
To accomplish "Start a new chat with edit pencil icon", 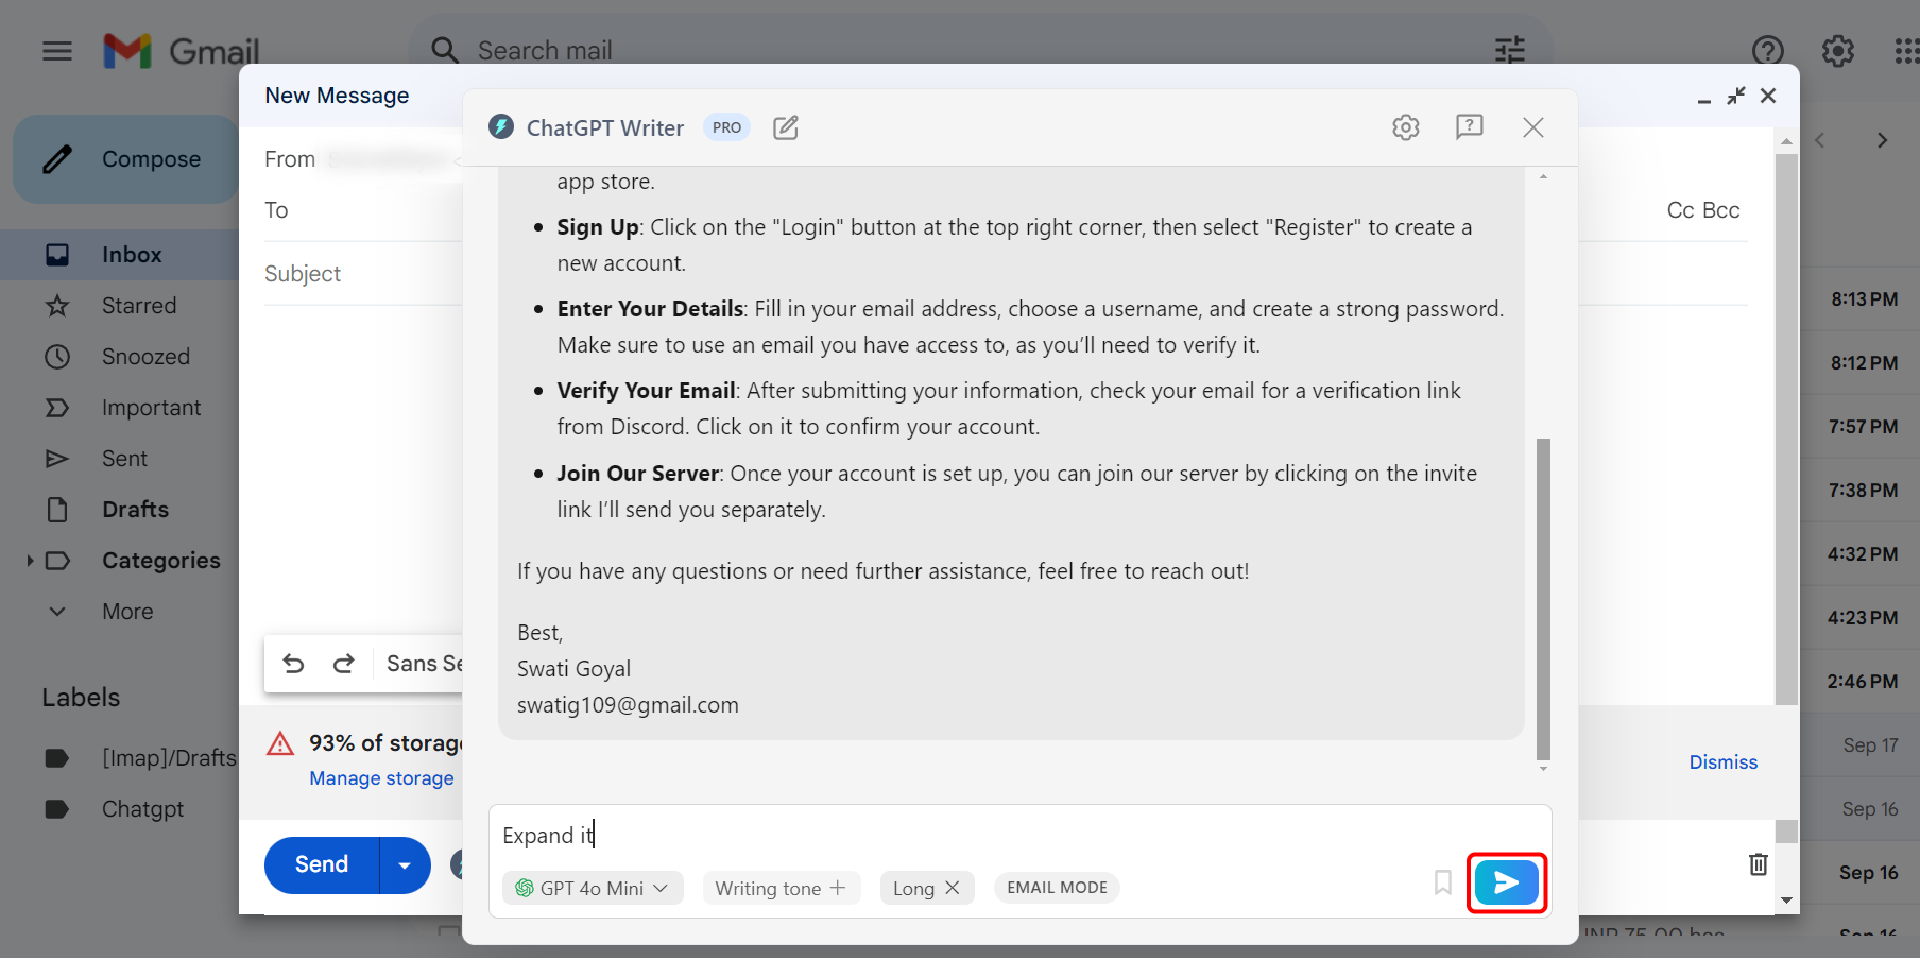I will tap(786, 128).
